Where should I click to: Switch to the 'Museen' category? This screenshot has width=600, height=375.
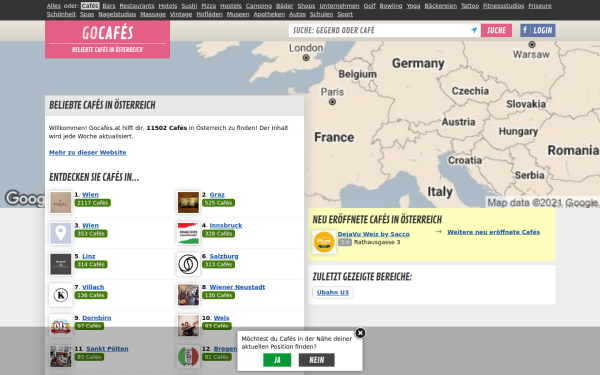pos(238,14)
